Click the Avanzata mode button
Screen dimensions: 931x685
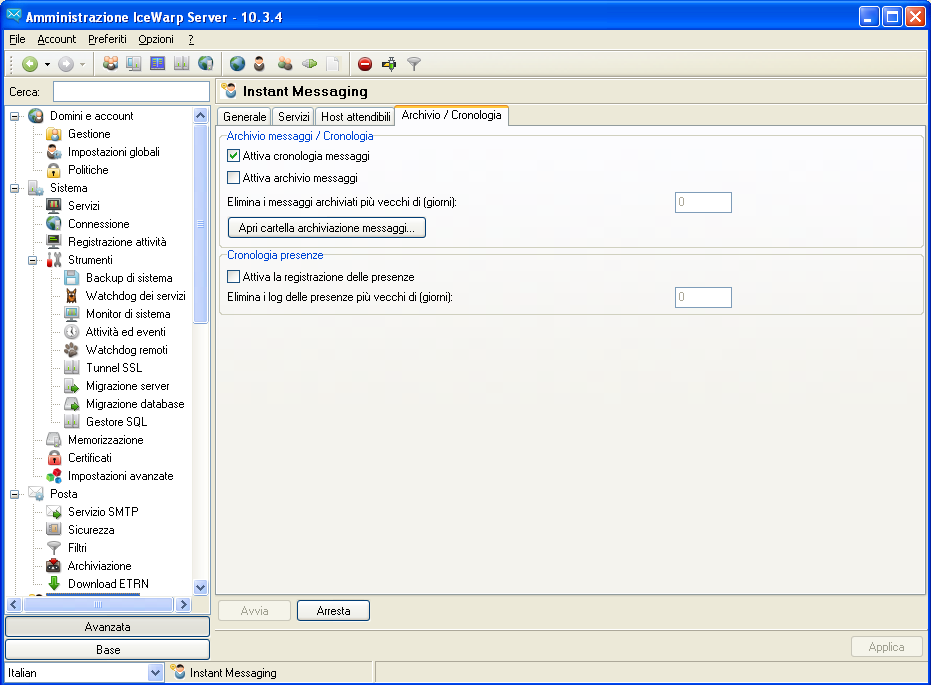click(107, 627)
